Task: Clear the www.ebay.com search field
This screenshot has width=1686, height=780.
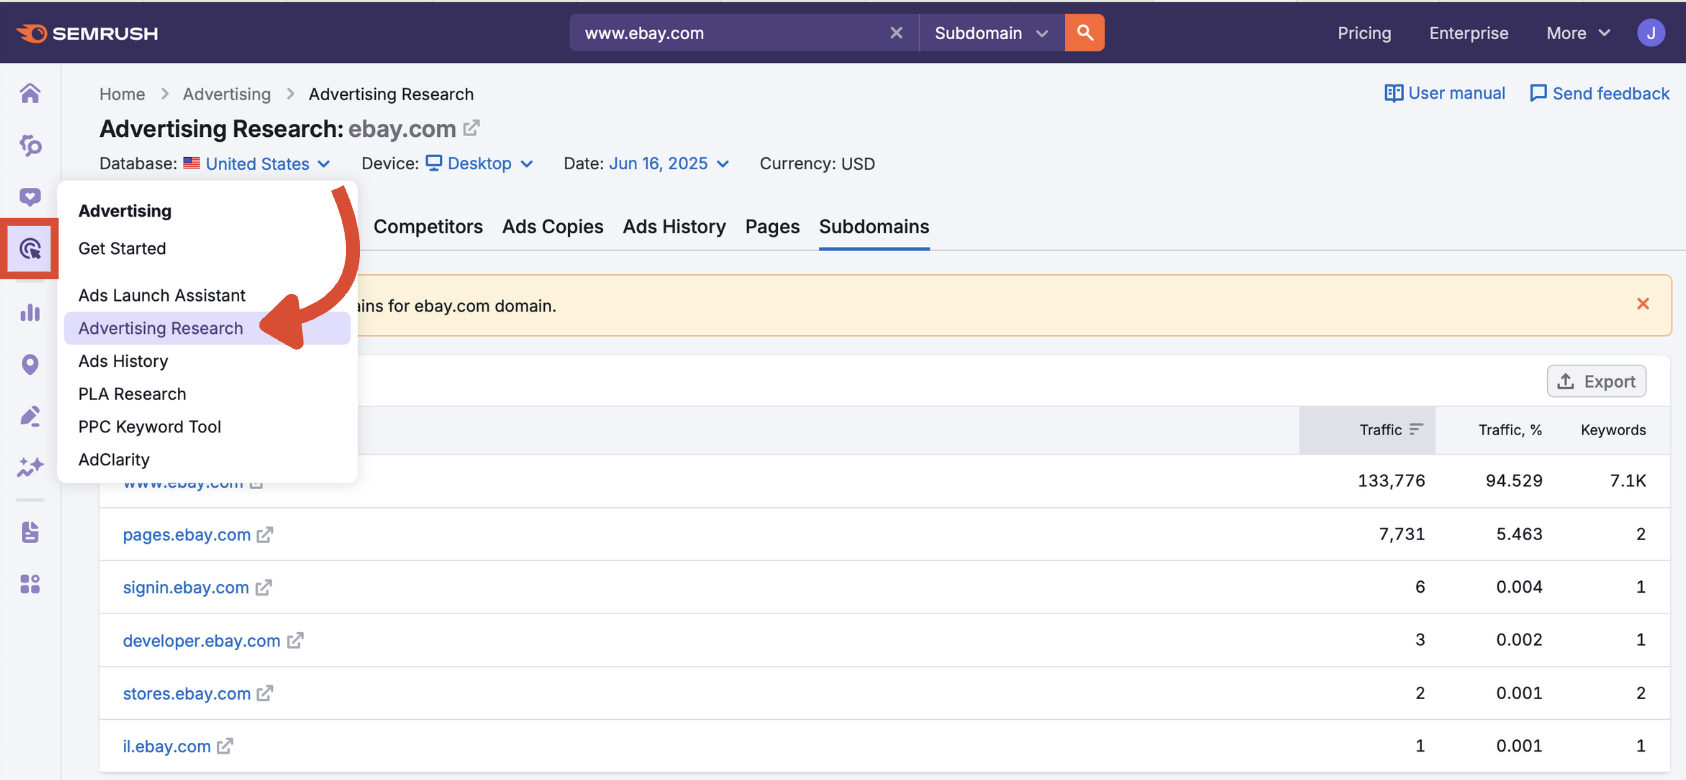Action: point(896,33)
